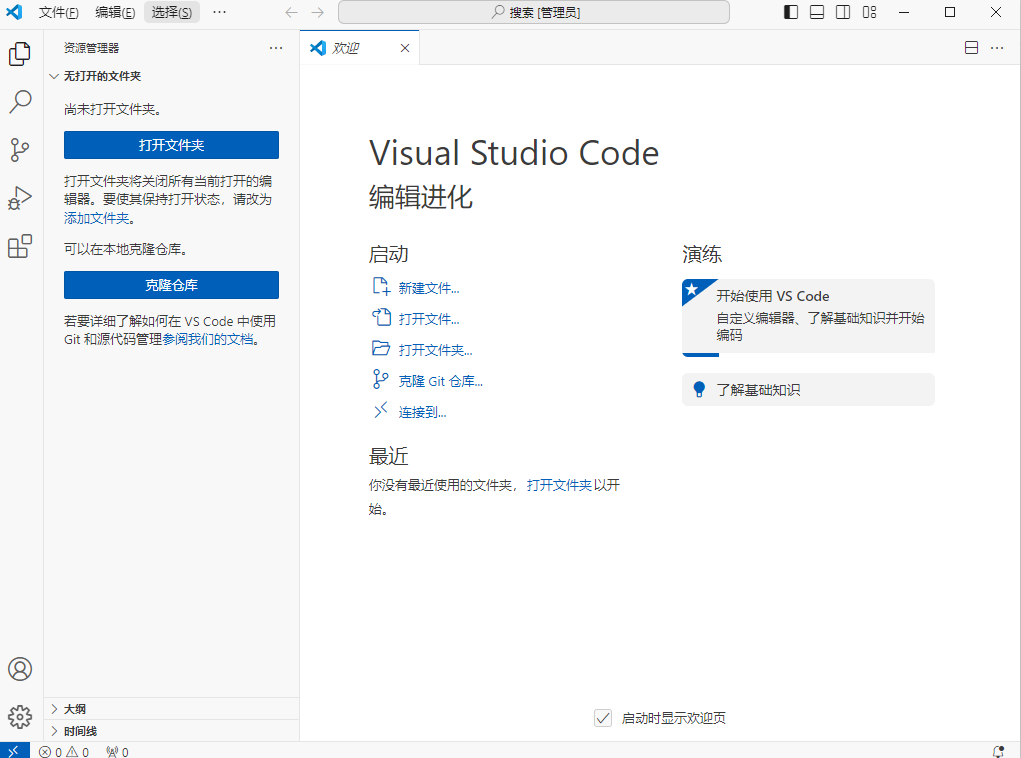Toggle 启动时显示欢迎页 checkbox
Screen dimensions: 1021x758
pos(603,718)
